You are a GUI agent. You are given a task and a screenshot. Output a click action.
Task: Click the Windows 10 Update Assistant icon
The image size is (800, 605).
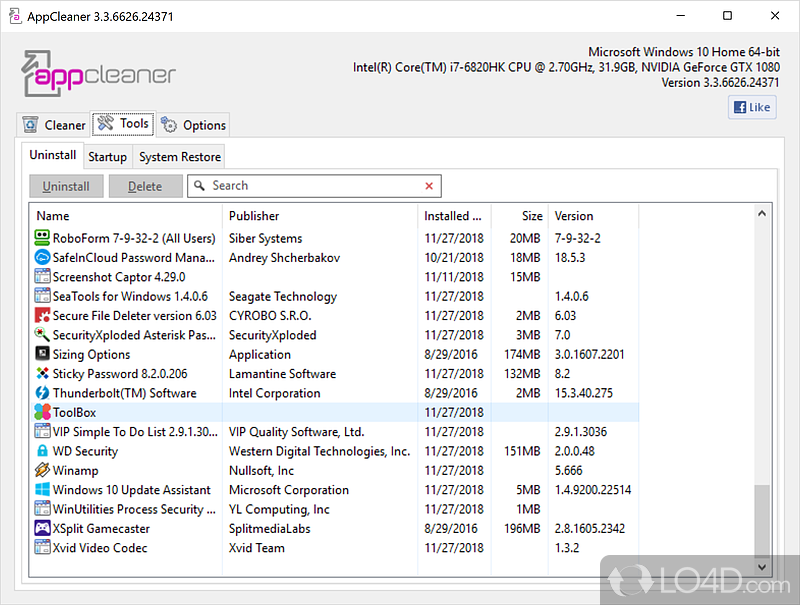pyautogui.click(x=43, y=490)
